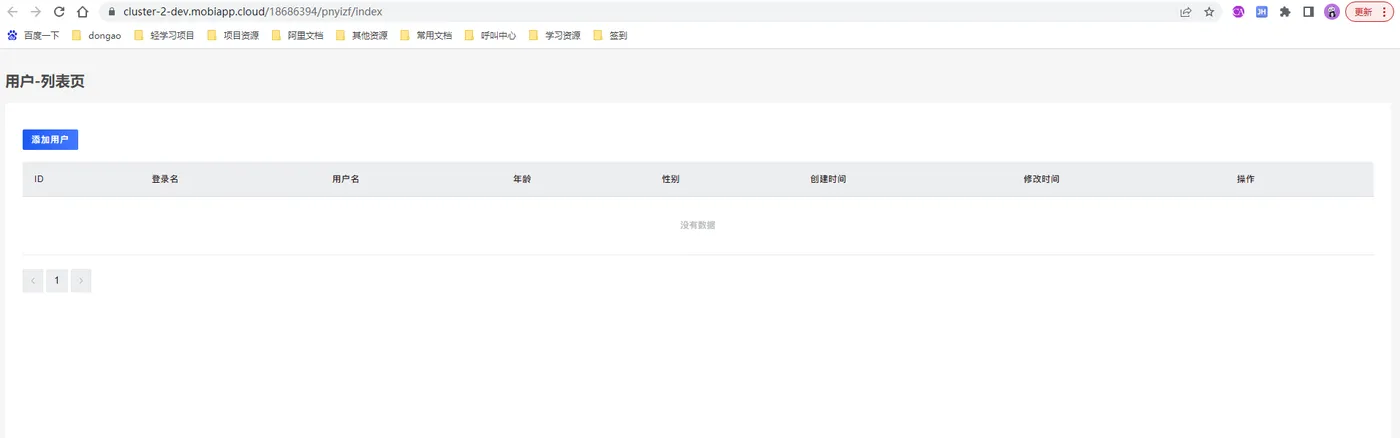1400x438 pixels.
Task: Go to previous page in pagination
Action: click(x=32, y=281)
